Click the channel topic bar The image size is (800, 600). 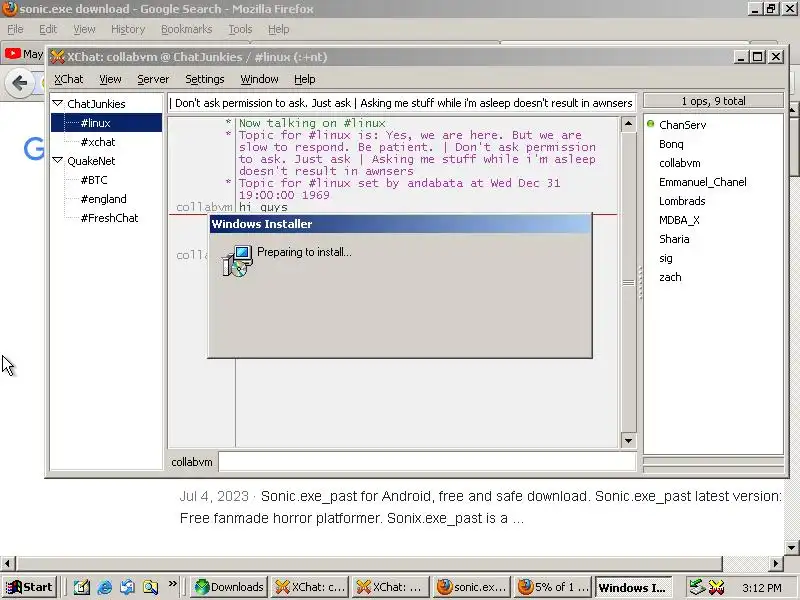pyautogui.click(x=402, y=103)
